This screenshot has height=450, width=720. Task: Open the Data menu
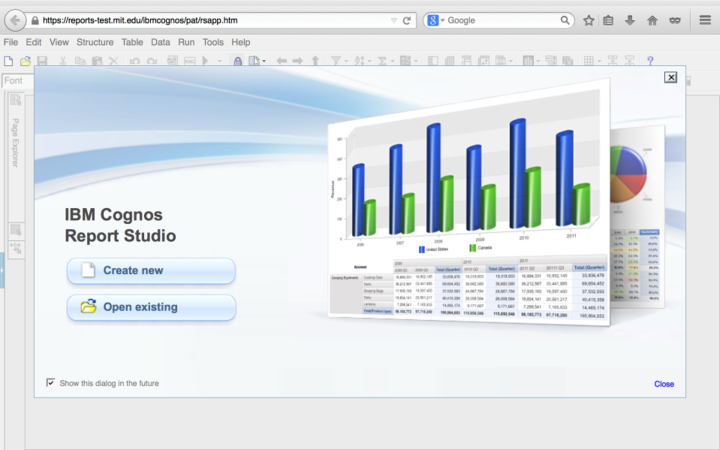pyautogui.click(x=160, y=42)
